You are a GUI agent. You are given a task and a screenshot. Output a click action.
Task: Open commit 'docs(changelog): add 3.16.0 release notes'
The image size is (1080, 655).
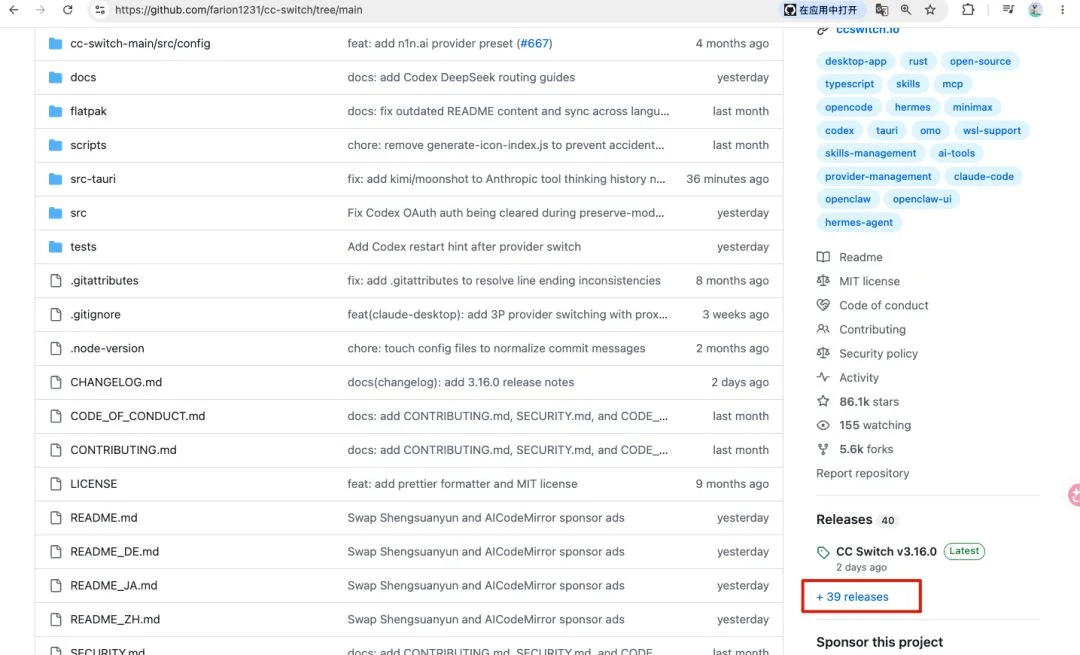[x=461, y=382]
